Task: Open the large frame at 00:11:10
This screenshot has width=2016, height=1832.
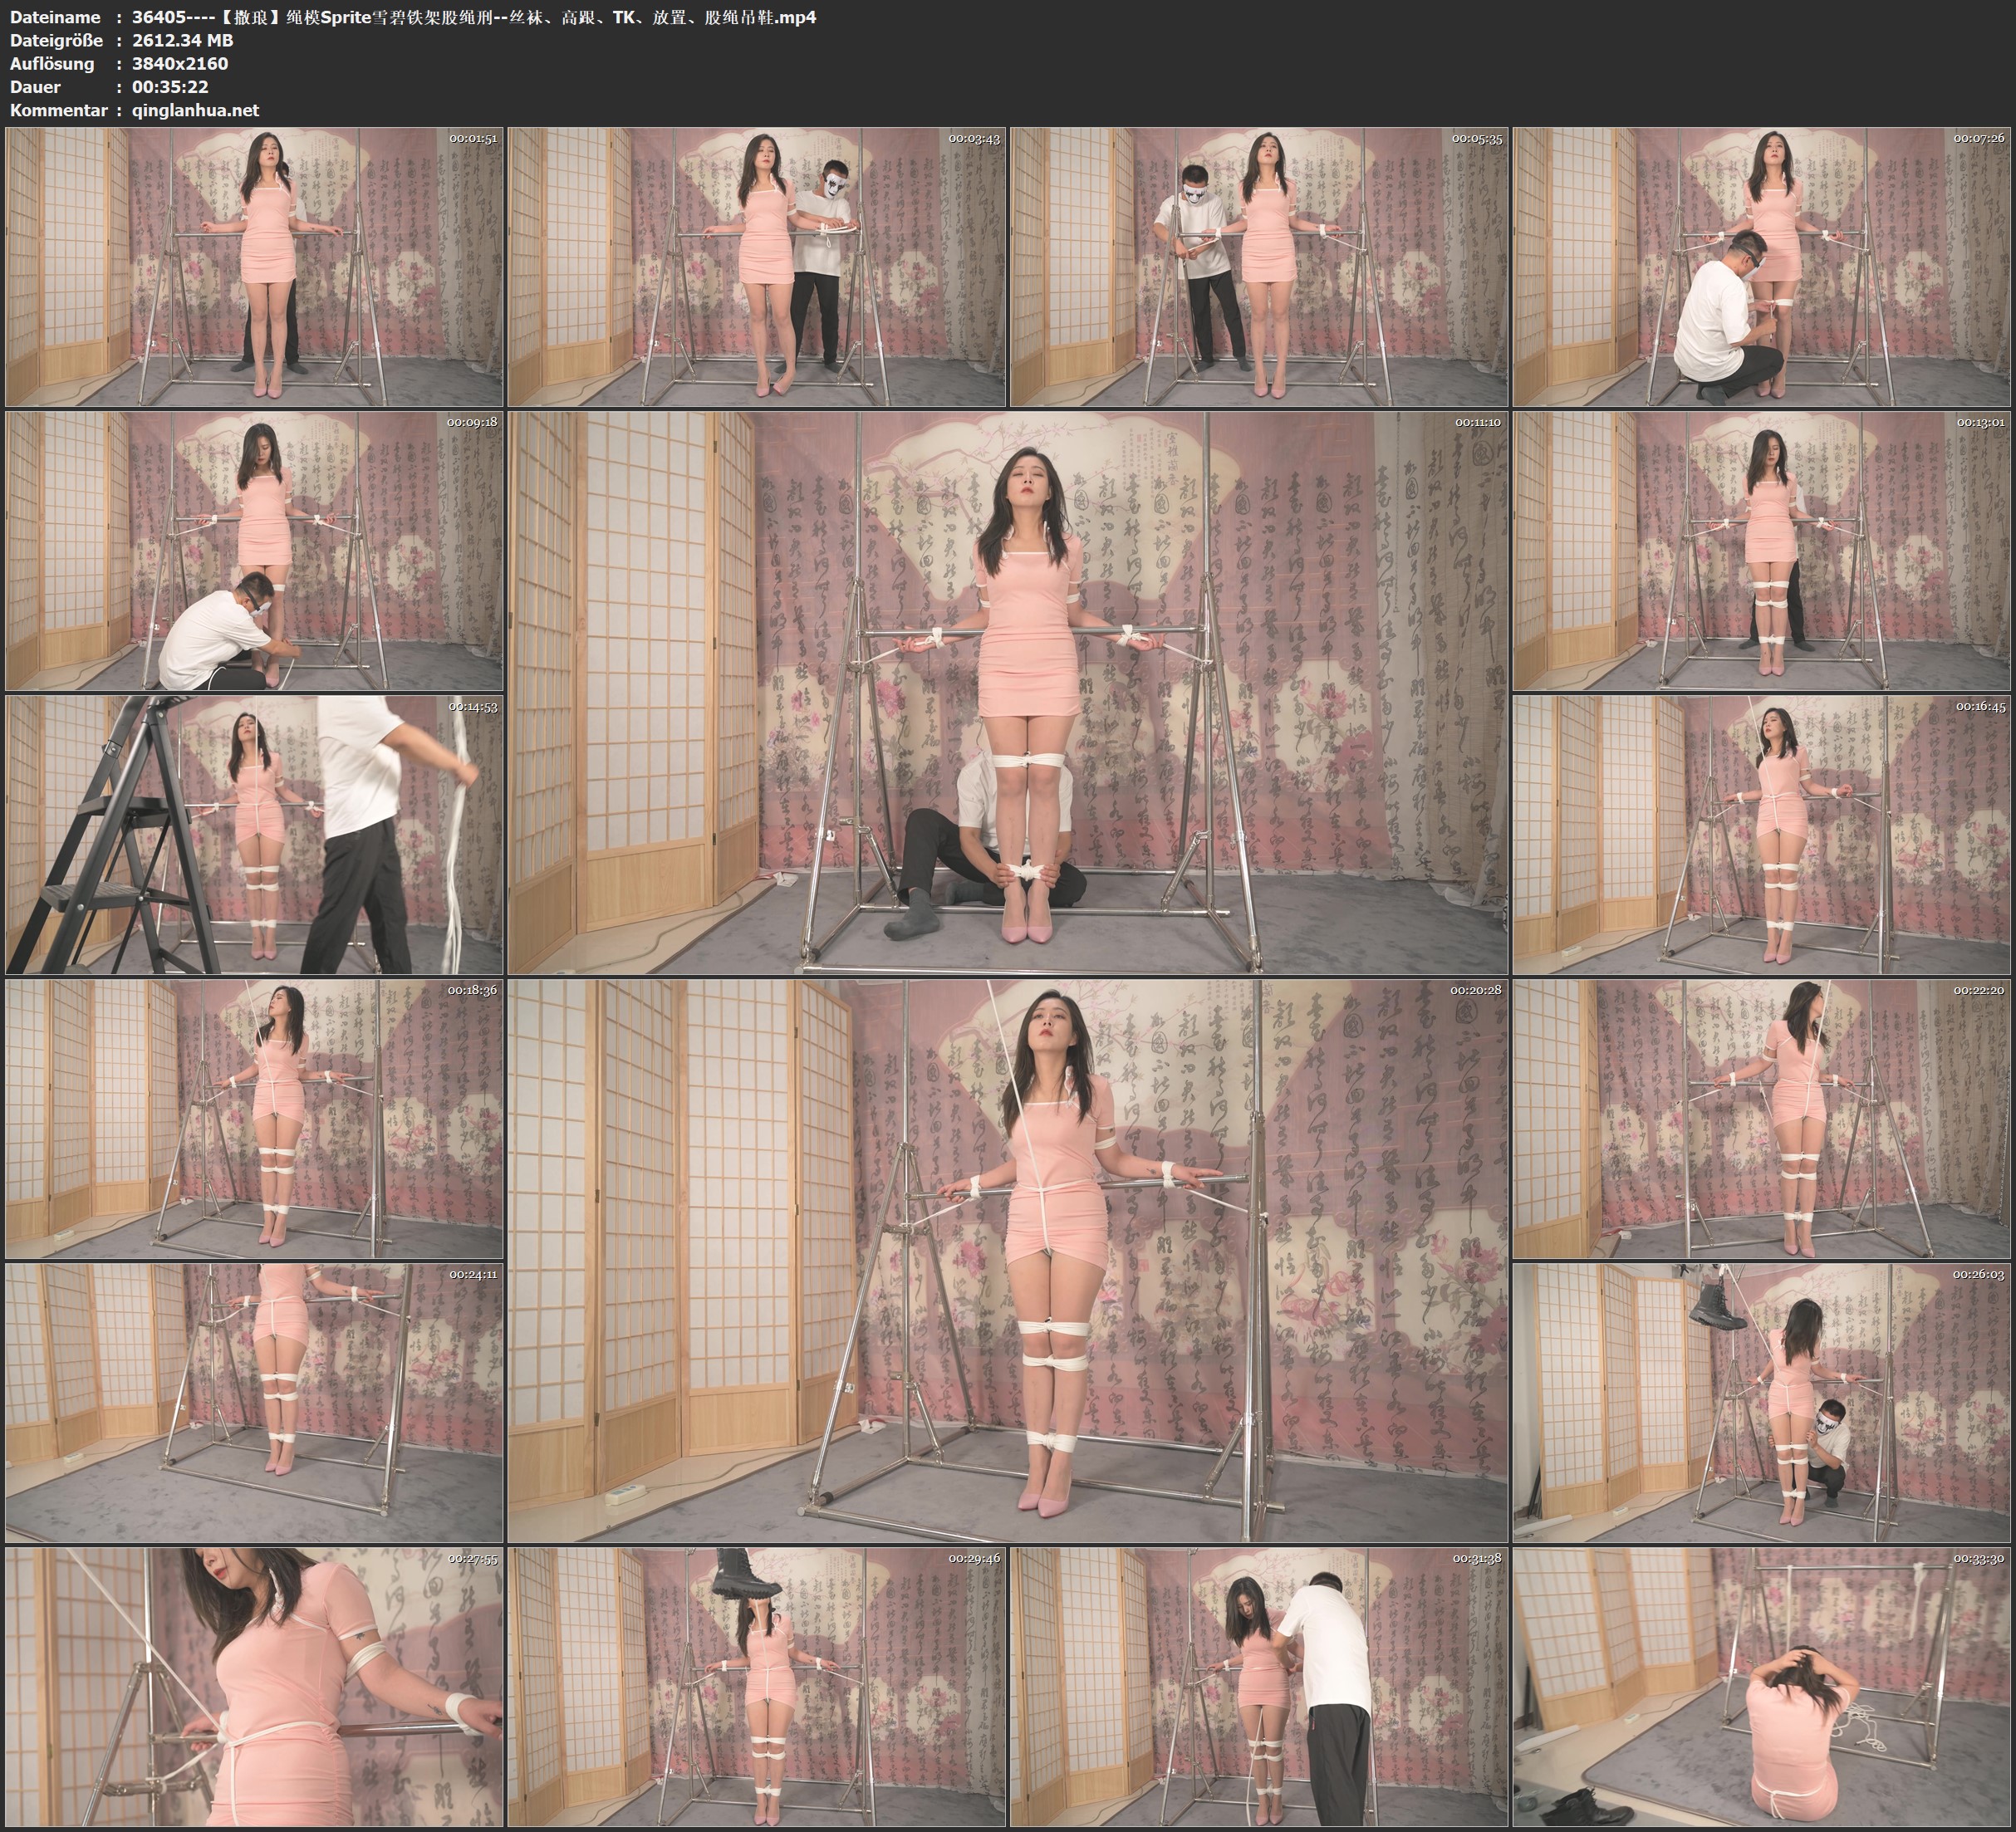Action: 1008,692
